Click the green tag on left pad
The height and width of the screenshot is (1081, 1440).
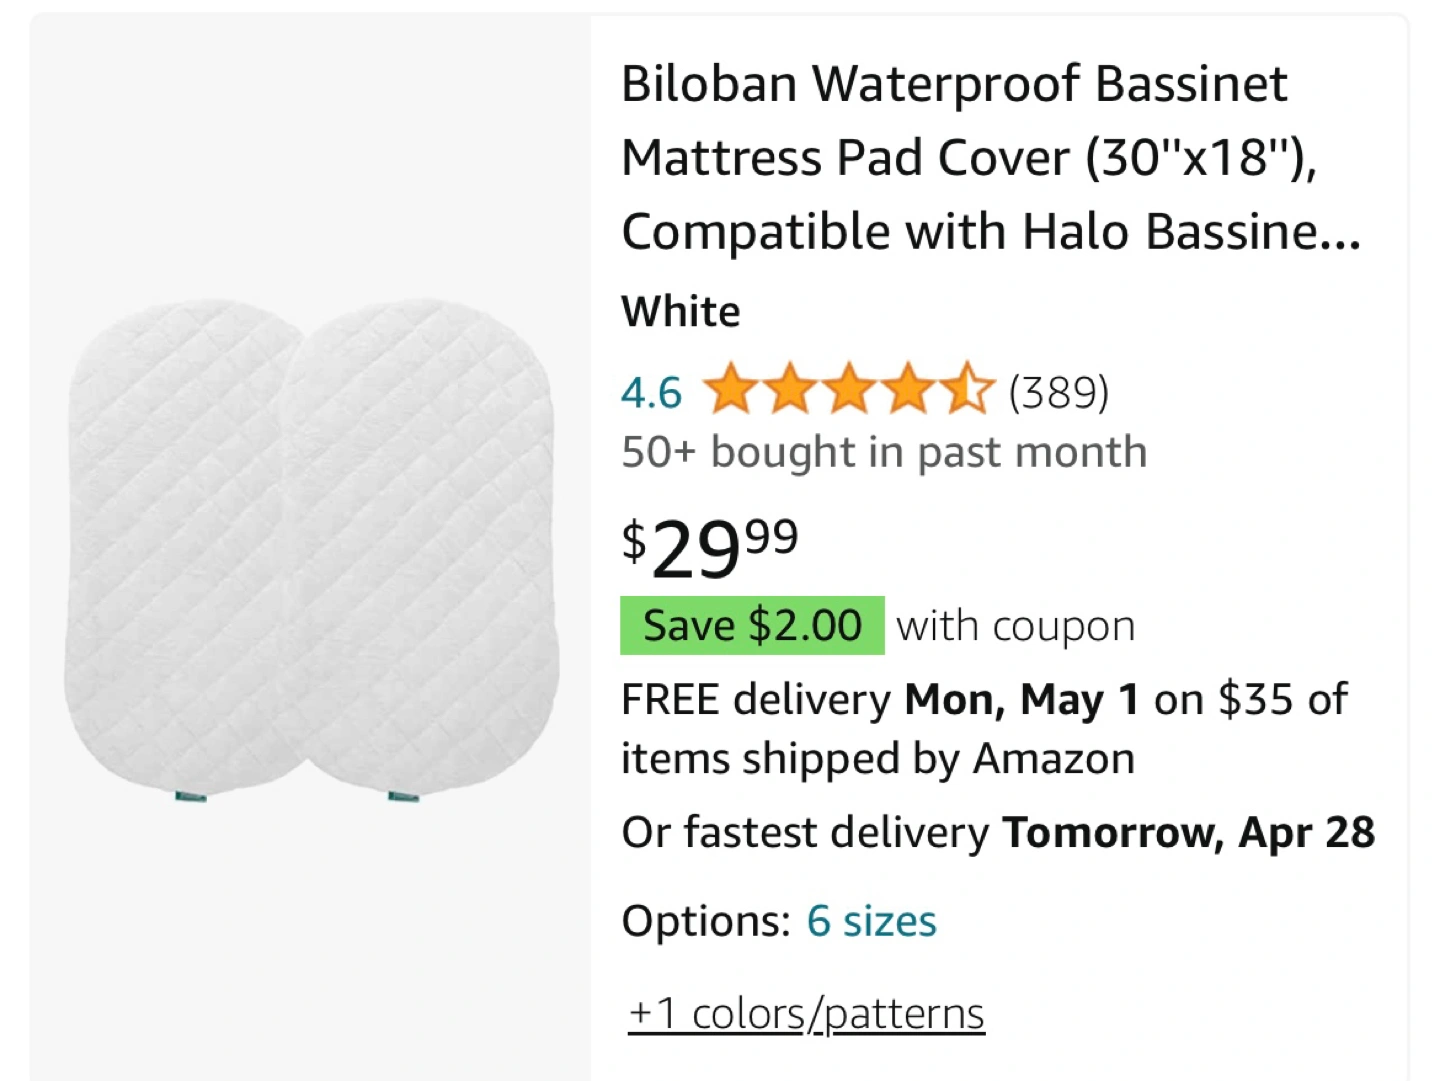point(190,796)
